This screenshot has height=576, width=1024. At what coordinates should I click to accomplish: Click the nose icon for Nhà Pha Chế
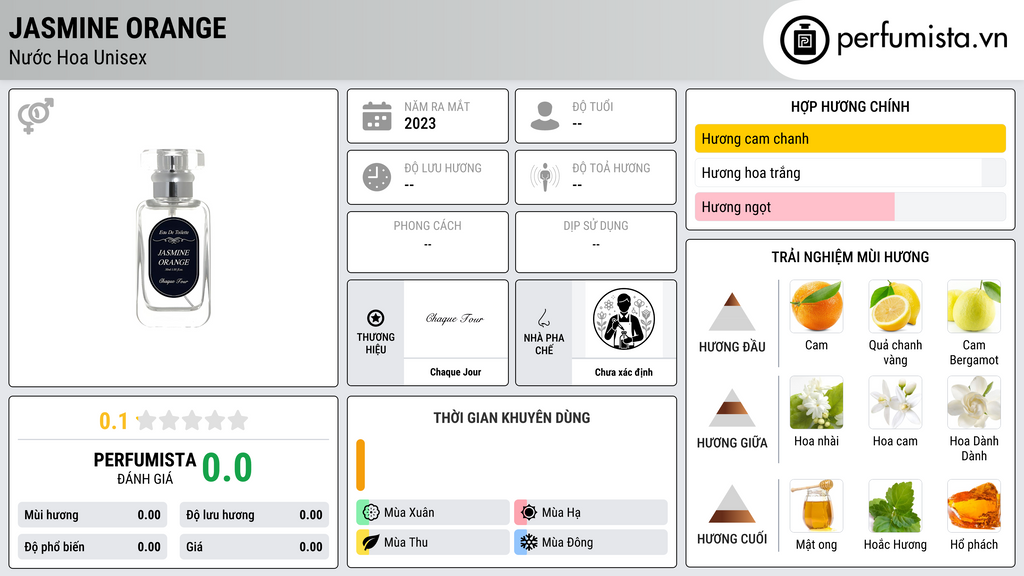pyautogui.click(x=543, y=318)
